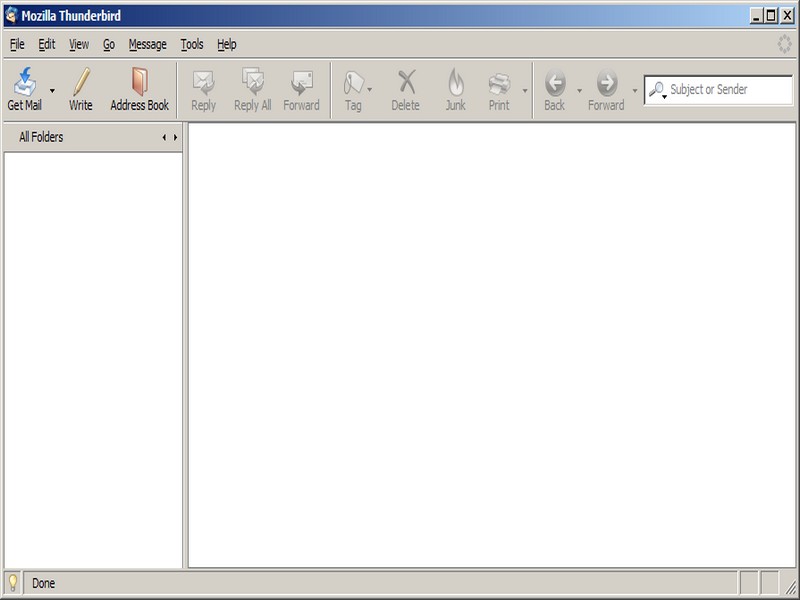The height and width of the screenshot is (600, 800).
Task: Click the lightbulb icon in status bar
Action: click(x=13, y=583)
